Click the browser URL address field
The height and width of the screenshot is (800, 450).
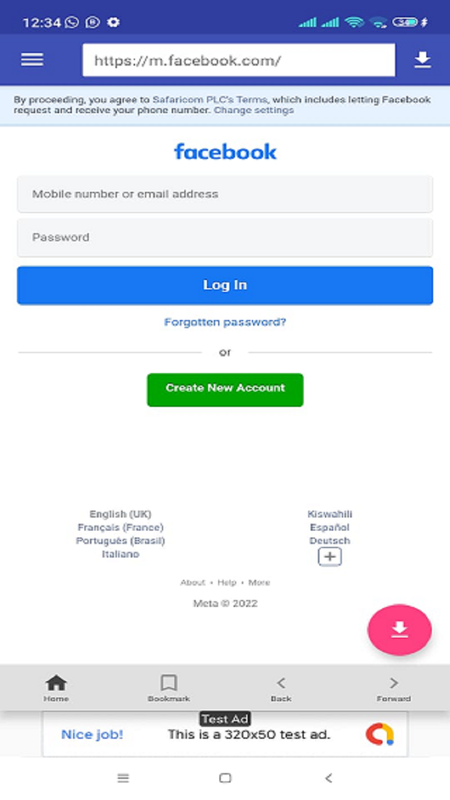239,60
